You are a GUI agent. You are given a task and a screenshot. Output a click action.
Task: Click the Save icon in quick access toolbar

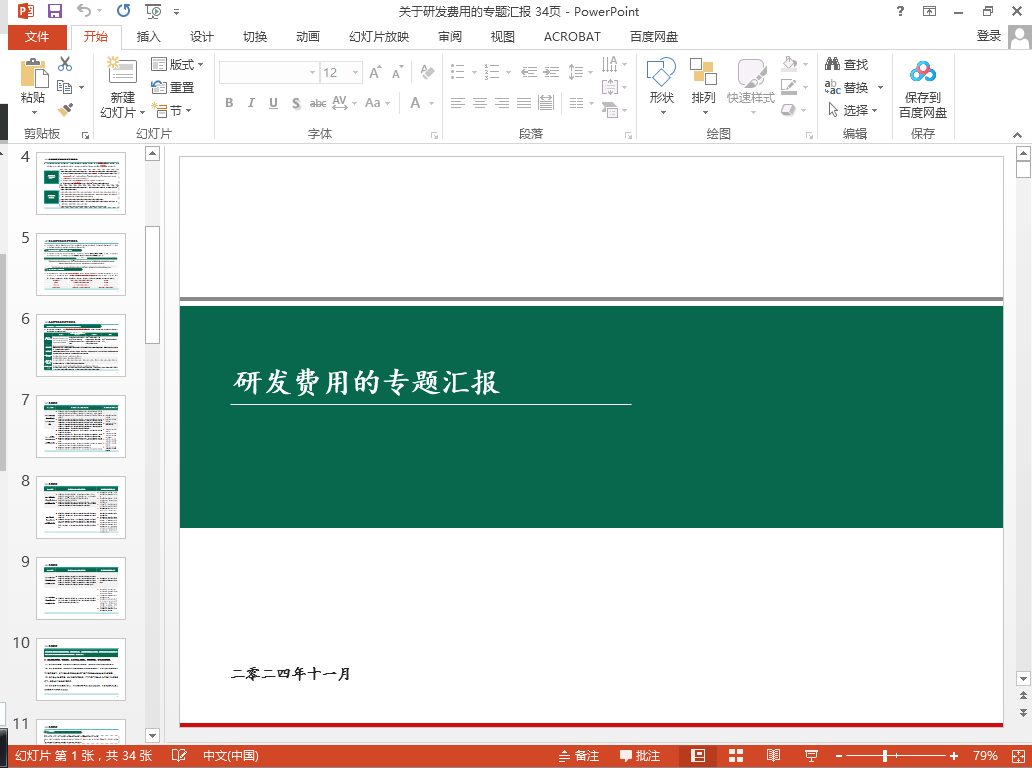click(x=55, y=11)
